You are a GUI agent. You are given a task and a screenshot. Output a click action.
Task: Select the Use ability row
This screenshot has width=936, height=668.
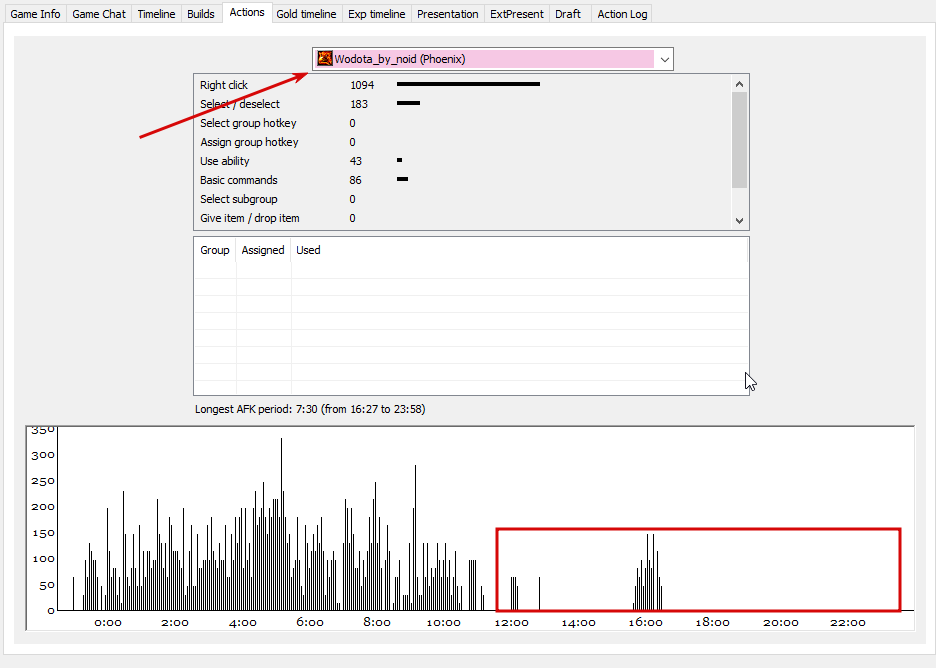[463, 161]
